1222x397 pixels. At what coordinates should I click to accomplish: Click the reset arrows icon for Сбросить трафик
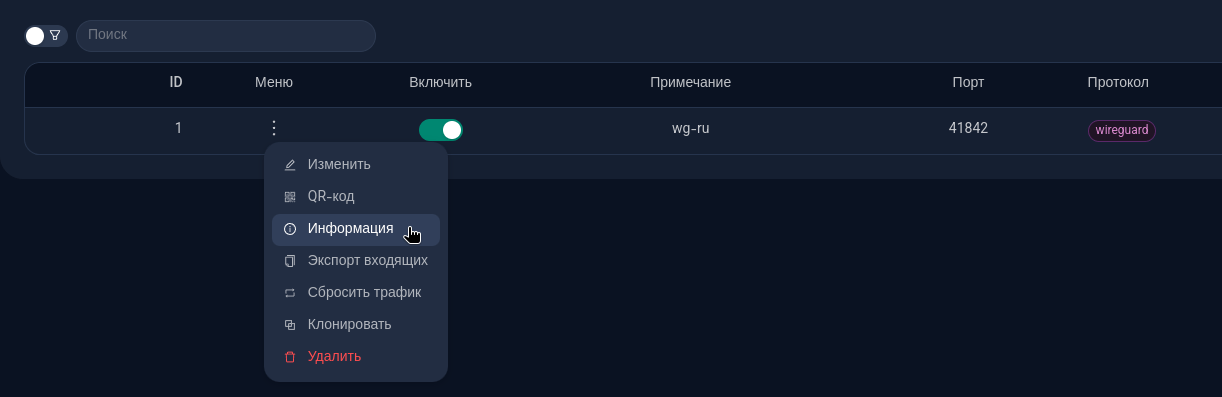pos(290,293)
